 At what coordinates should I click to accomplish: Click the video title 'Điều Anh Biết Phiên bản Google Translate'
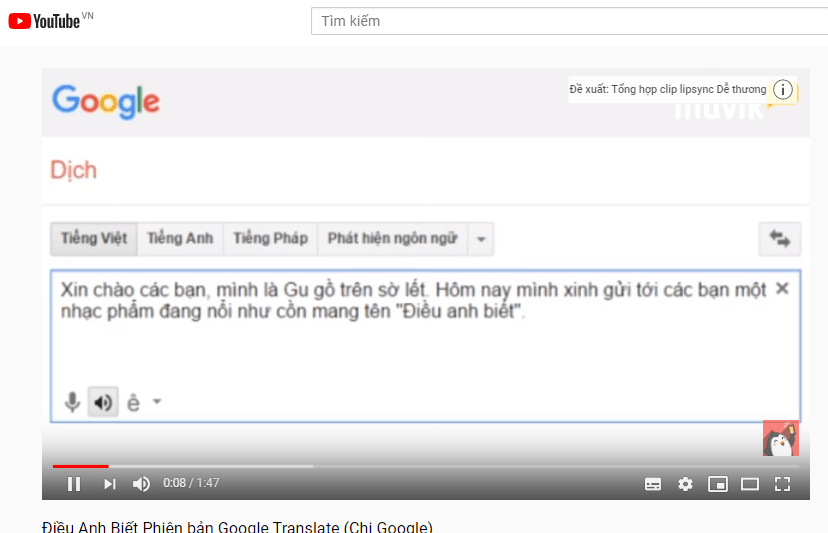click(x=237, y=527)
